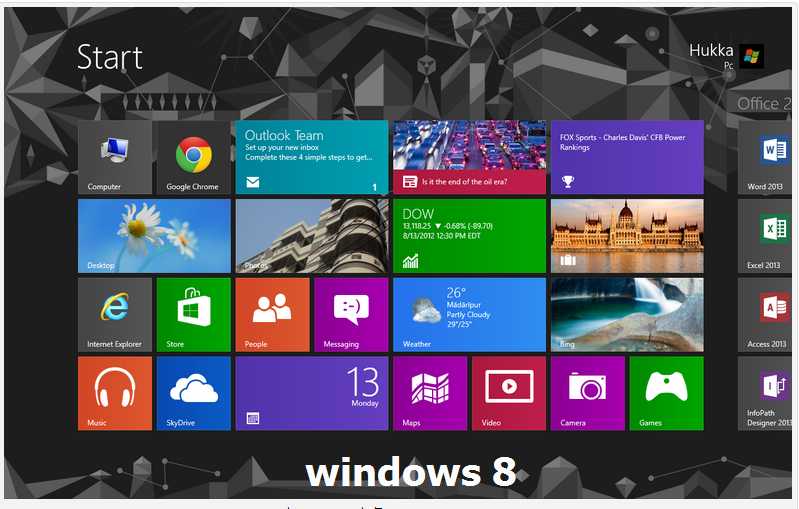This screenshot has height=509, width=799.
Task: Open the Music tile
Action: [x=115, y=393]
